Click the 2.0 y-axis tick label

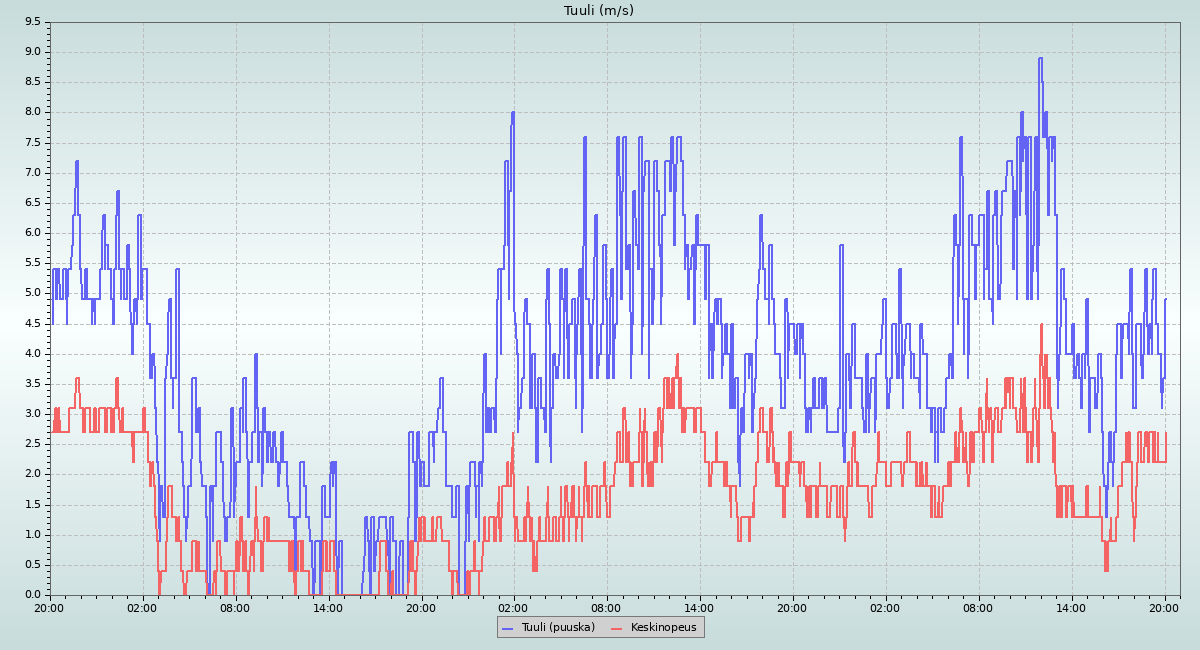point(33,474)
